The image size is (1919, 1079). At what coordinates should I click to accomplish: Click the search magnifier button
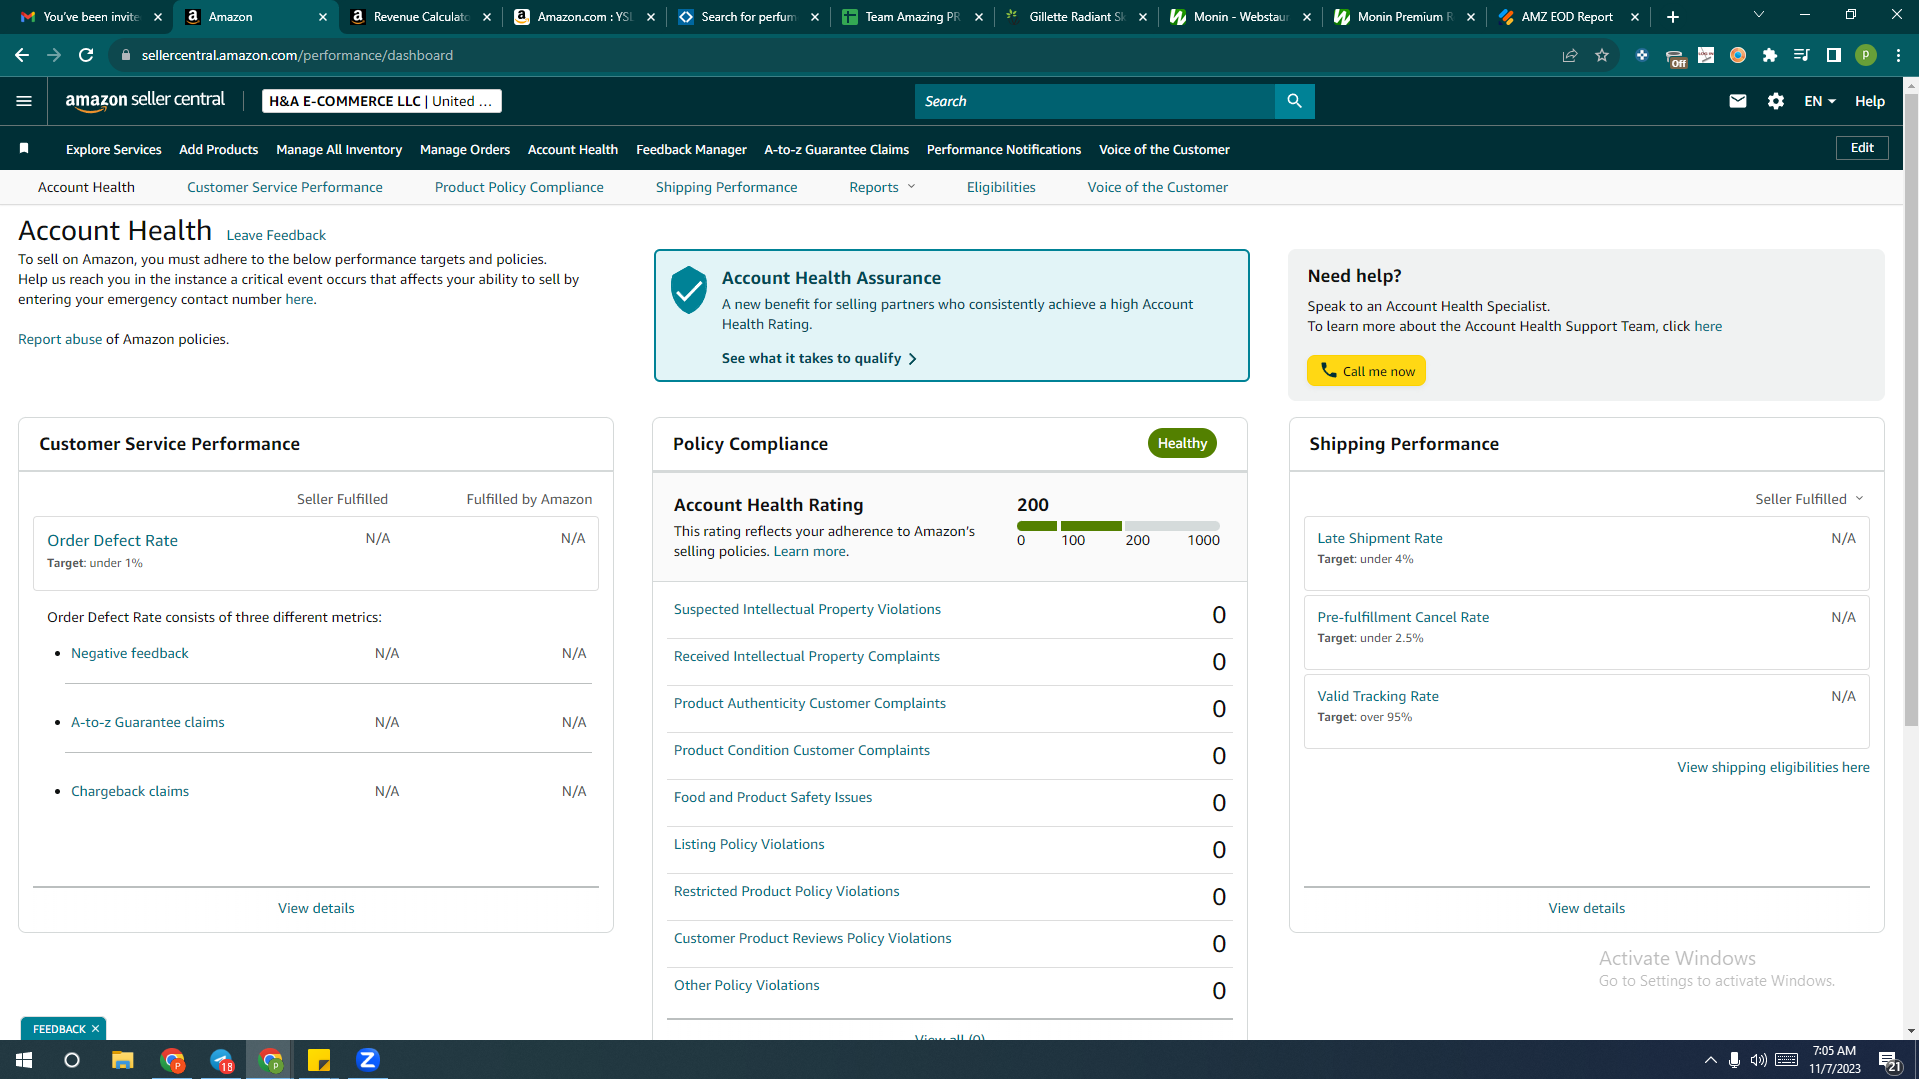[x=1294, y=101]
